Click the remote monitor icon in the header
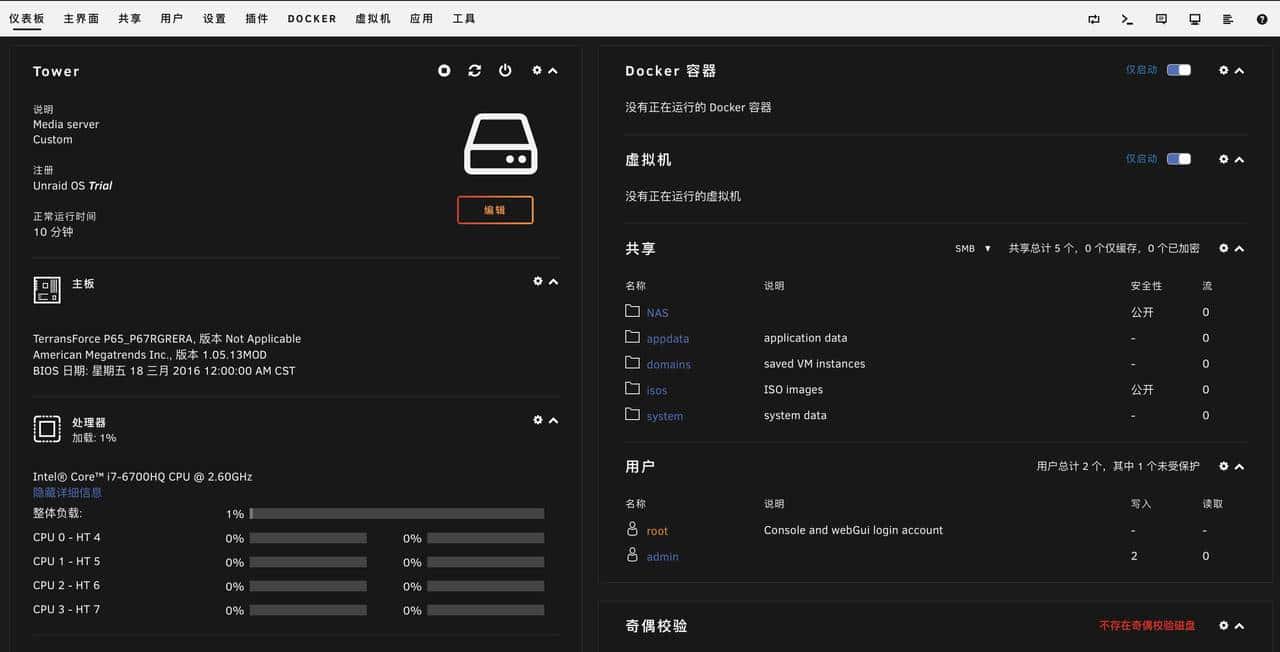This screenshot has width=1280, height=652. (x=1194, y=18)
